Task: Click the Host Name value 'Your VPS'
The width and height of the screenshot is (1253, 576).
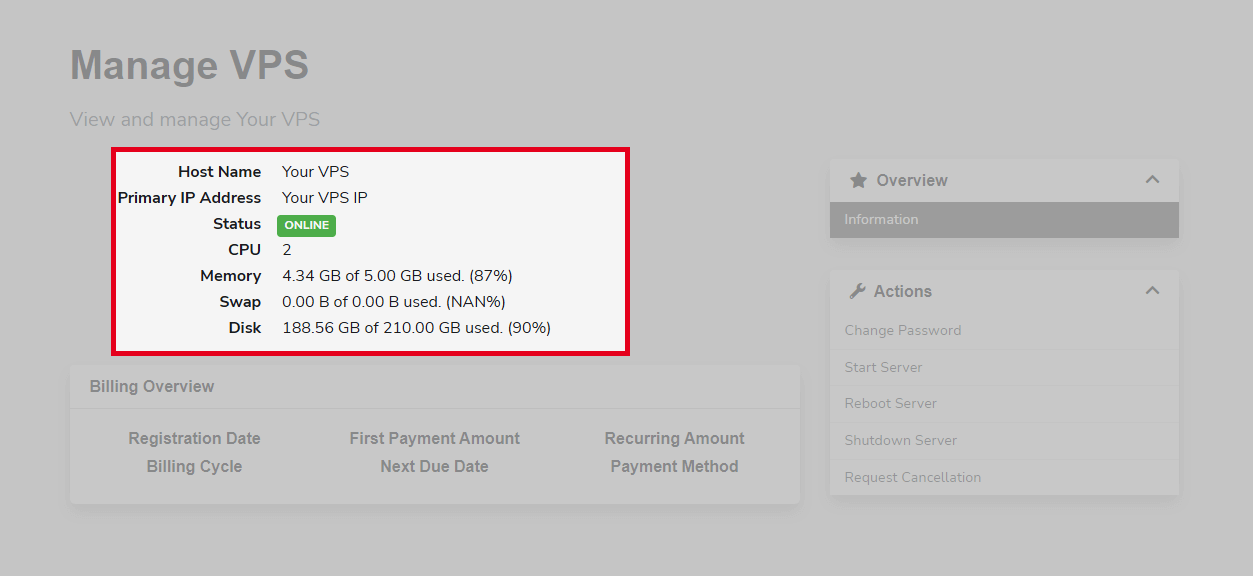Action: [315, 172]
